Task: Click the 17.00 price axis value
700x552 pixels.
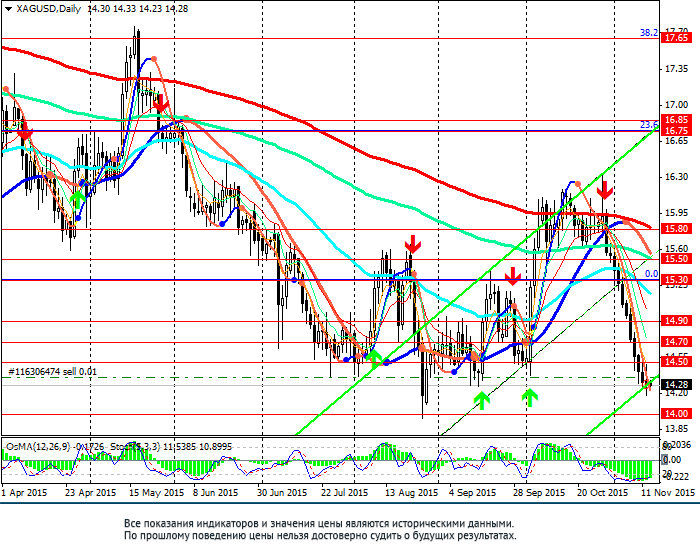Action: pos(676,105)
